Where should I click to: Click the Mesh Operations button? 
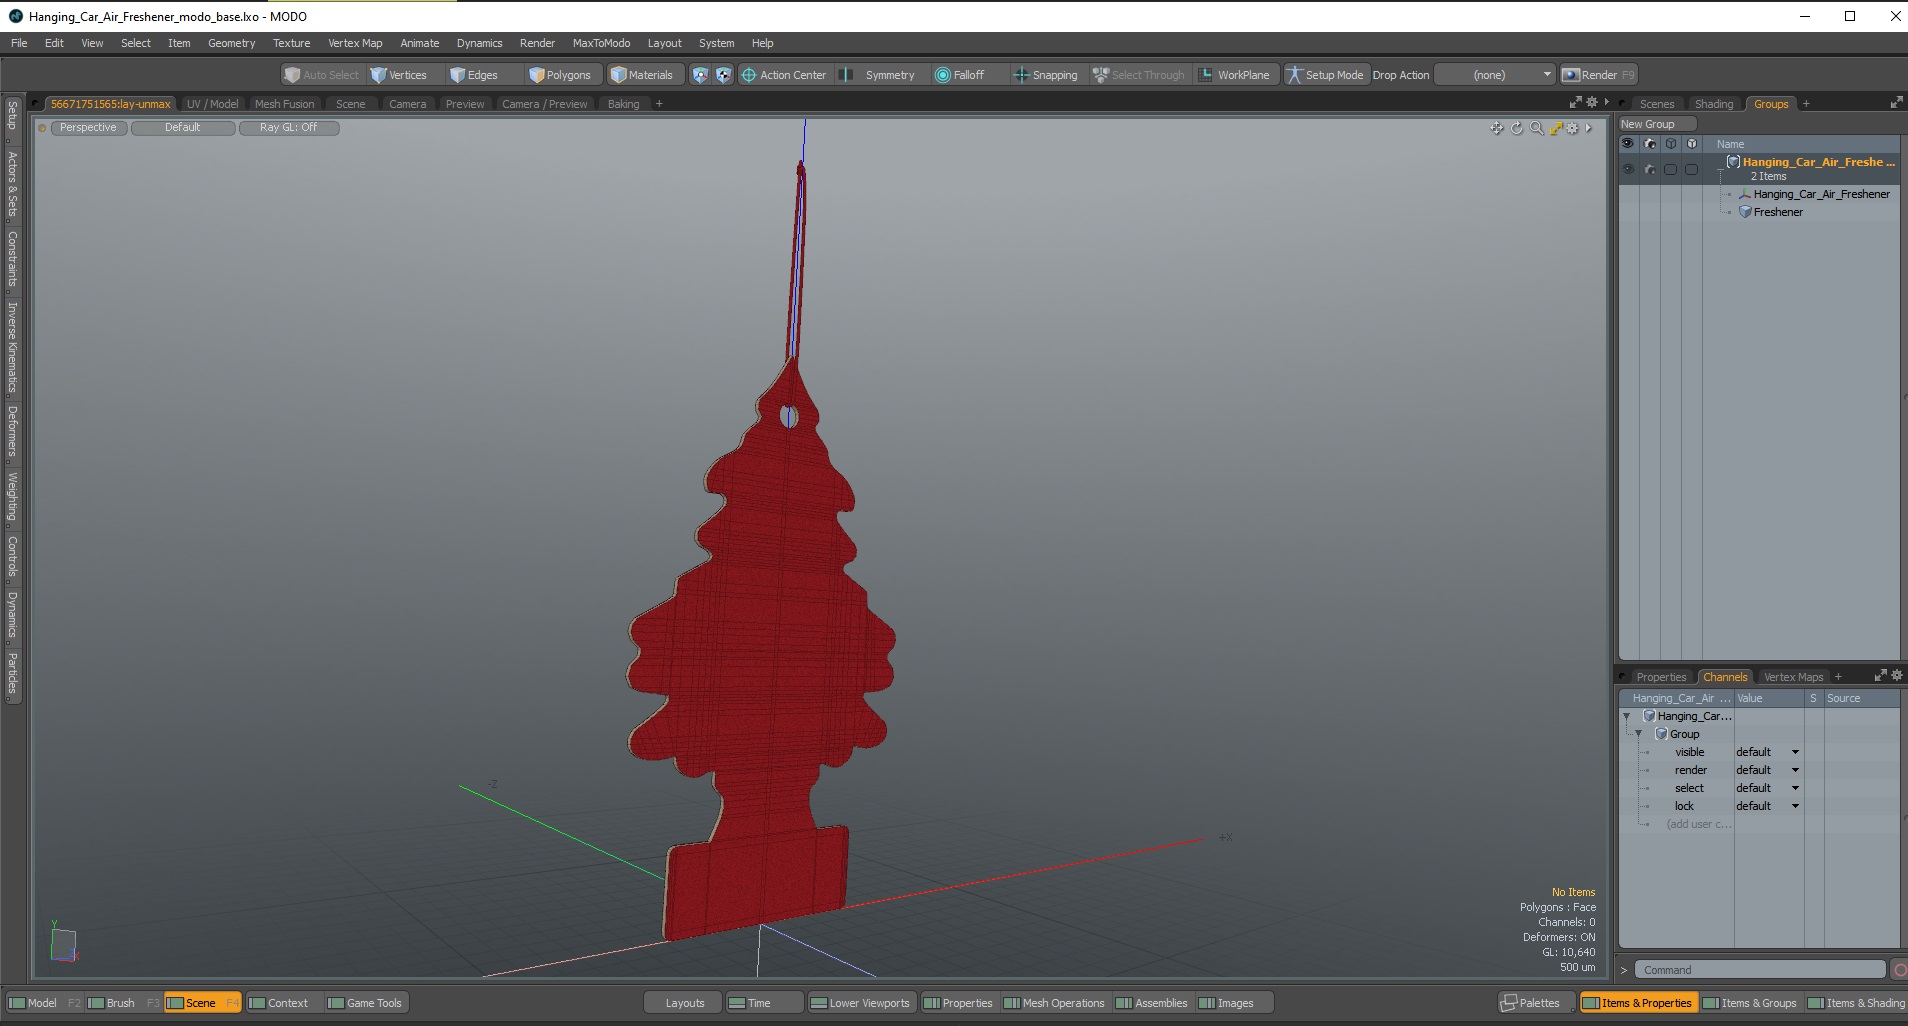[x=1054, y=1003]
